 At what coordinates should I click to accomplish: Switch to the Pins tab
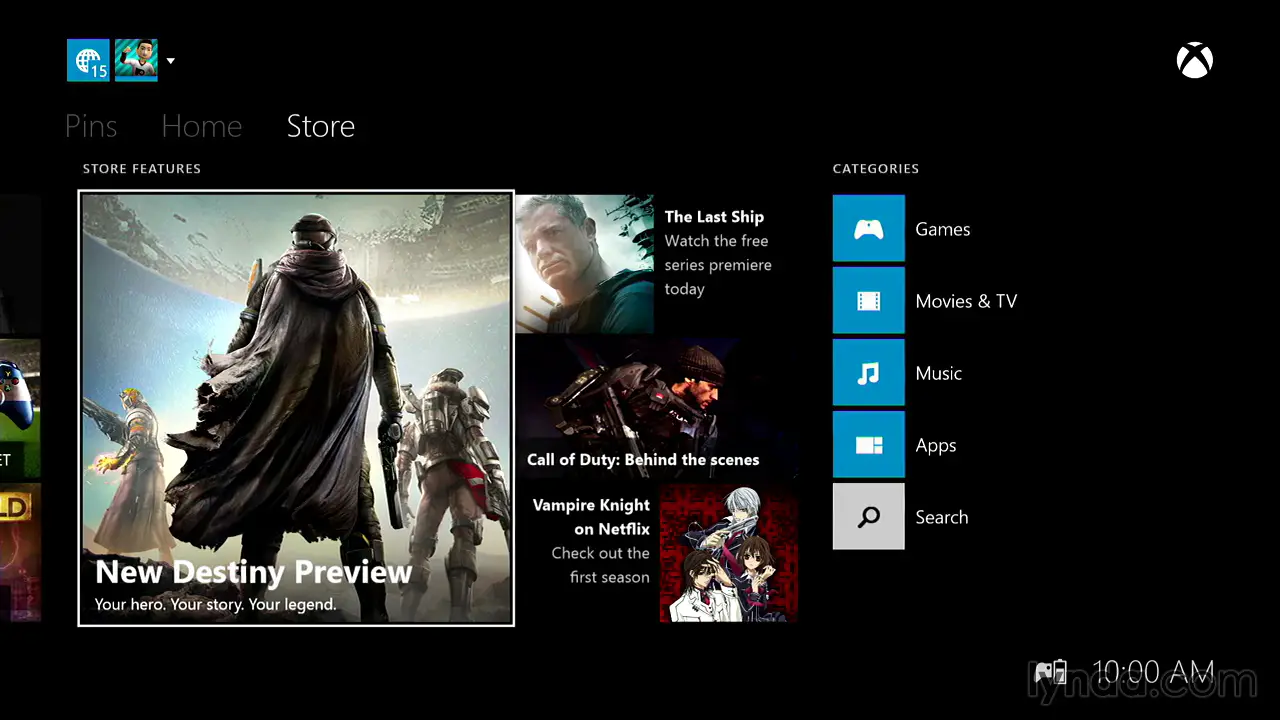pyautogui.click(x=91, y=126)
